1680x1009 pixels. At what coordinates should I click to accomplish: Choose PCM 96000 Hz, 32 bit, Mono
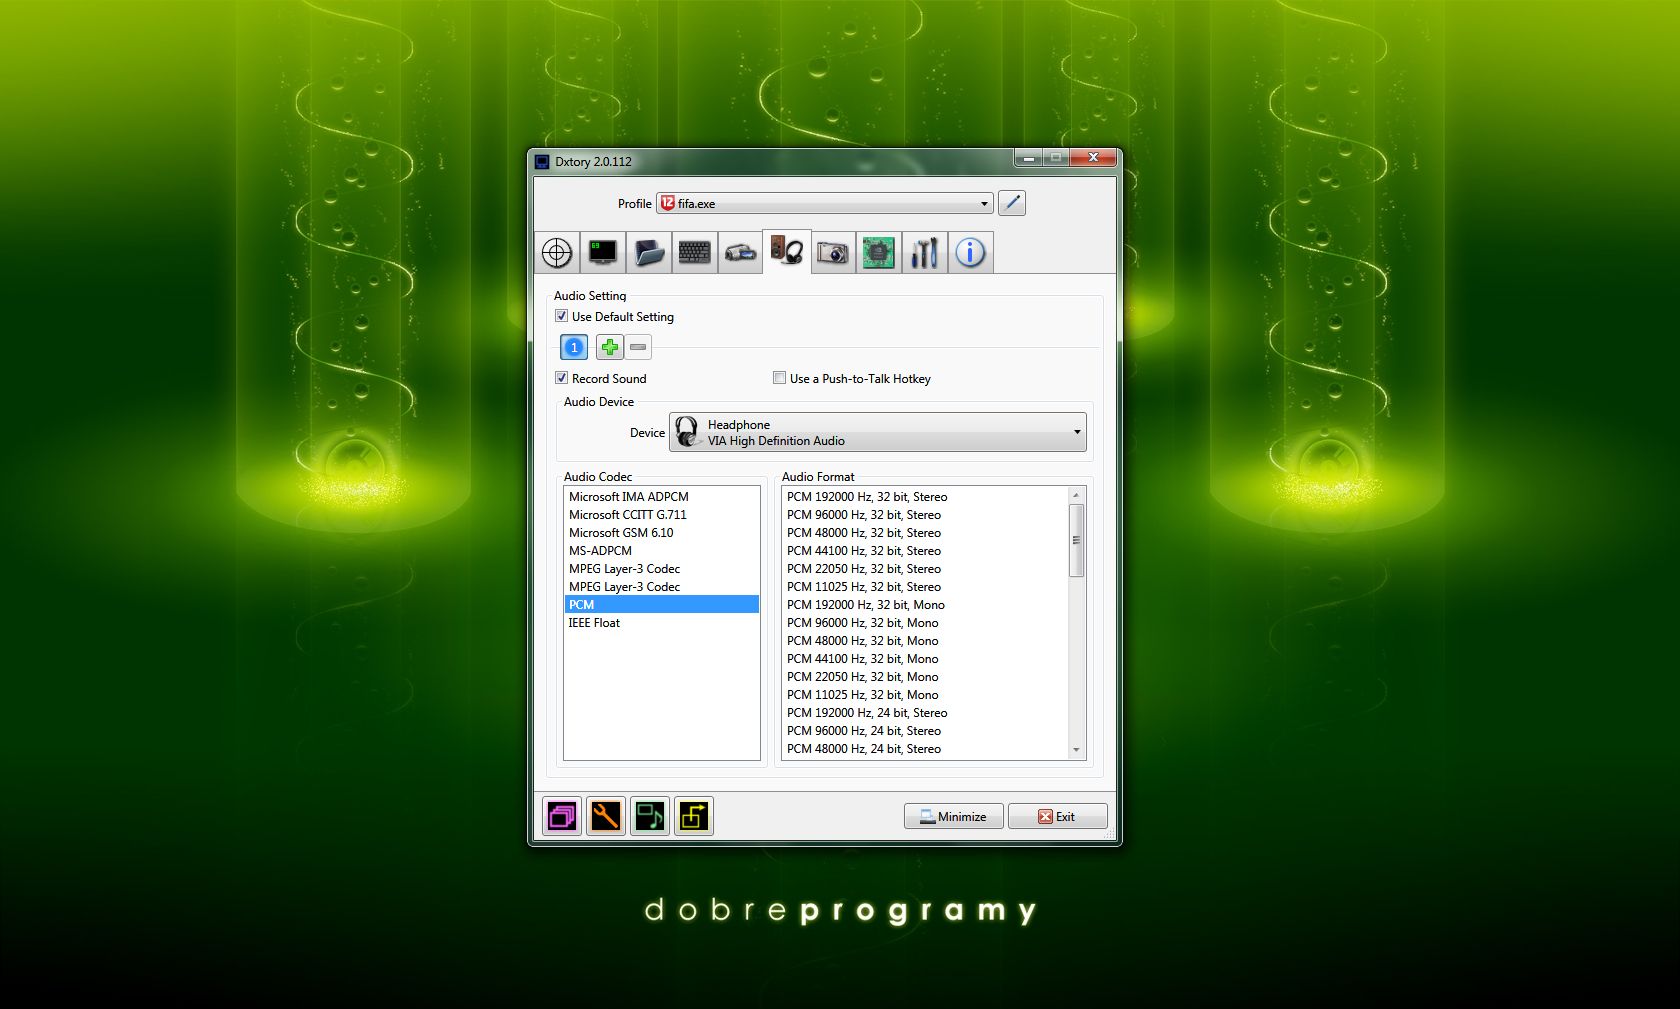[926, 622]
